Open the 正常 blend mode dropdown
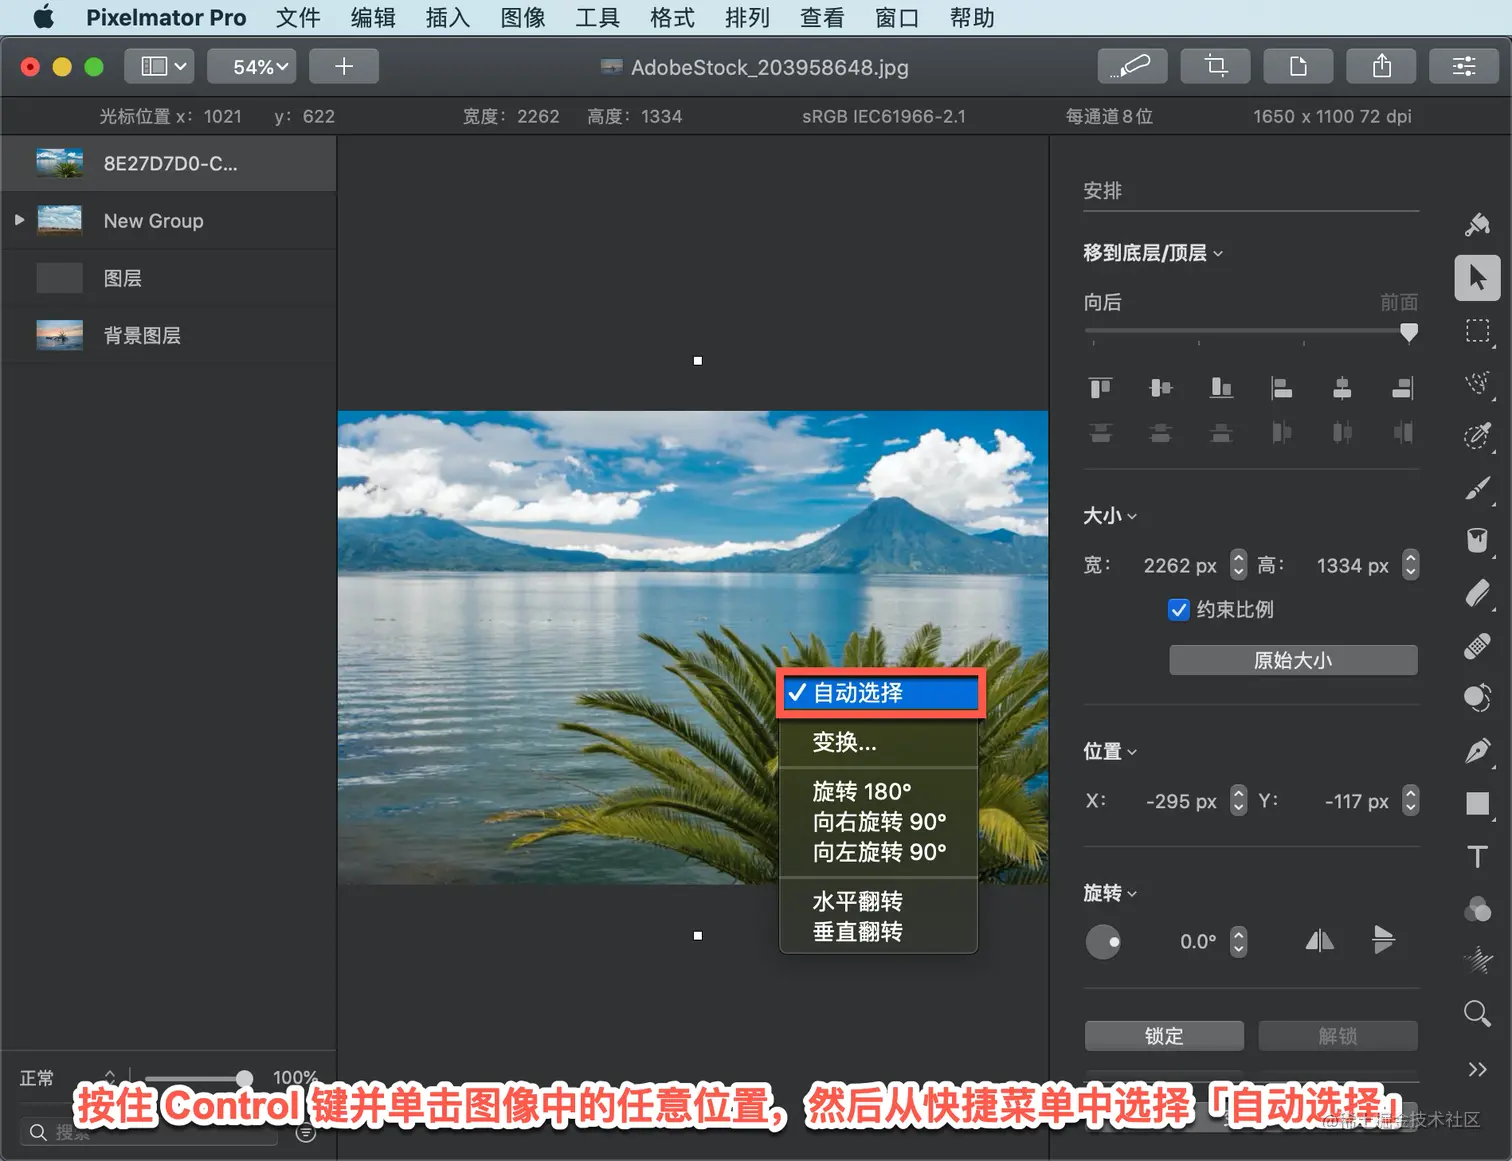 point(68,1078)
